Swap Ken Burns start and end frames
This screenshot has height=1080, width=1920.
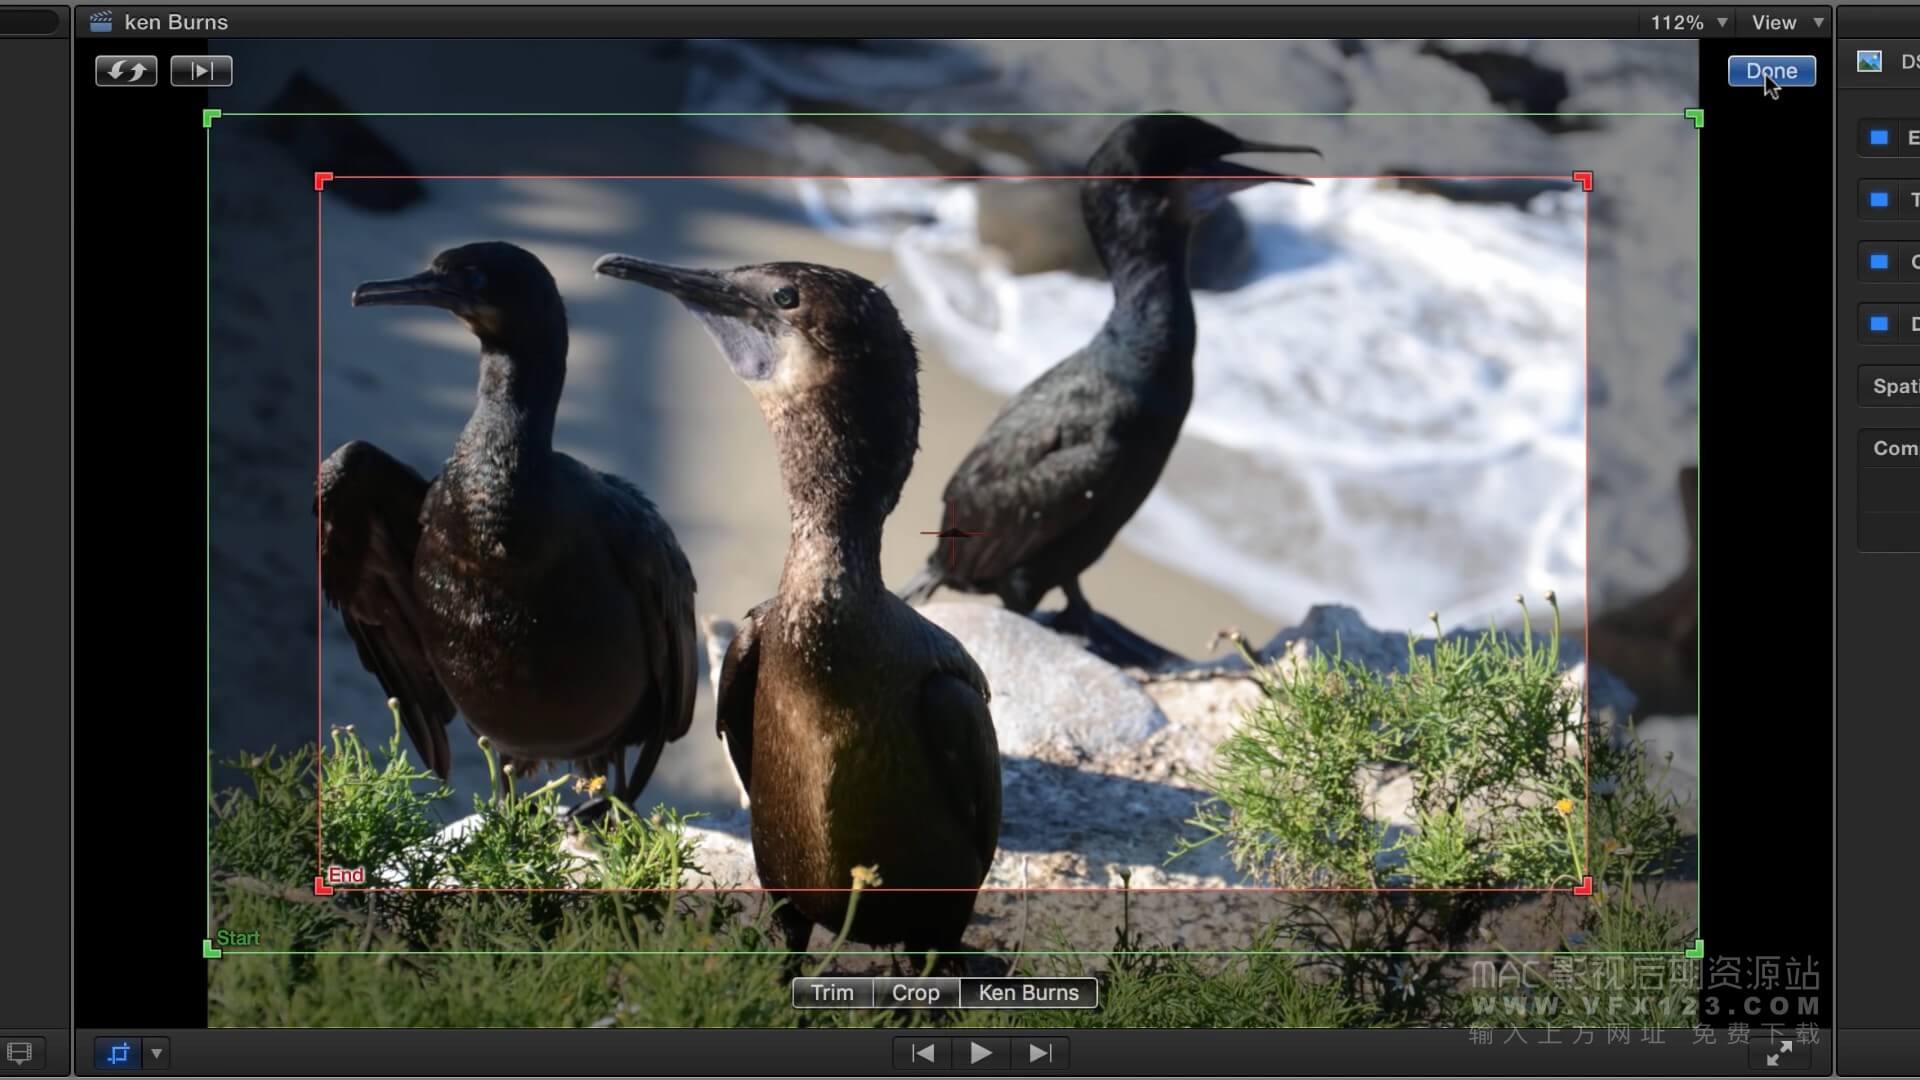[x=126, y=71]
